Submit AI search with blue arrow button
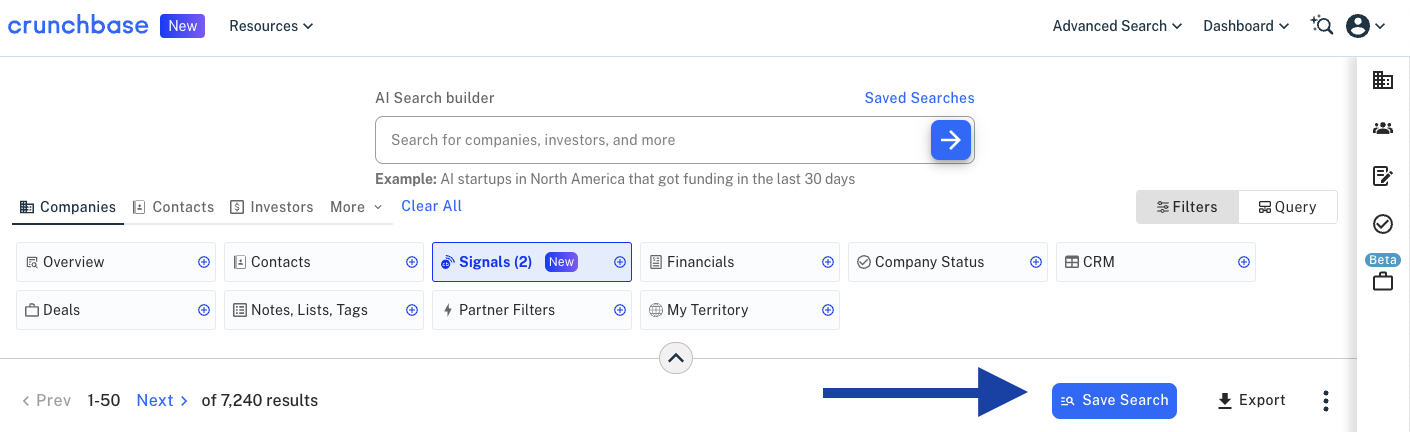This screenshot has height=432, width=1410. coord(951,140)
